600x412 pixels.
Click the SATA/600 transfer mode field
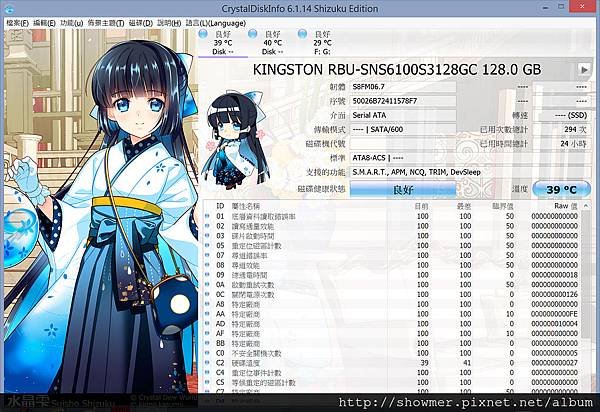coord(403,129)
